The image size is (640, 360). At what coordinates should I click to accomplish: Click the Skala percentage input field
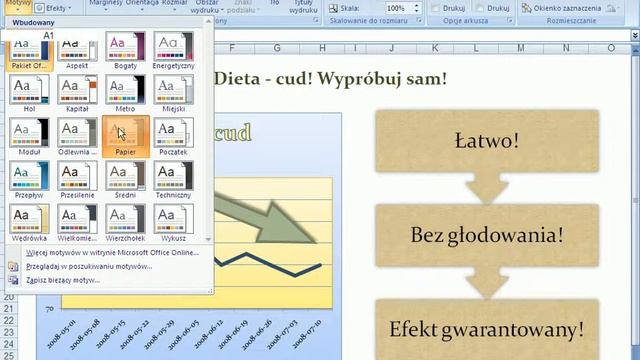(x=398, y=8)
